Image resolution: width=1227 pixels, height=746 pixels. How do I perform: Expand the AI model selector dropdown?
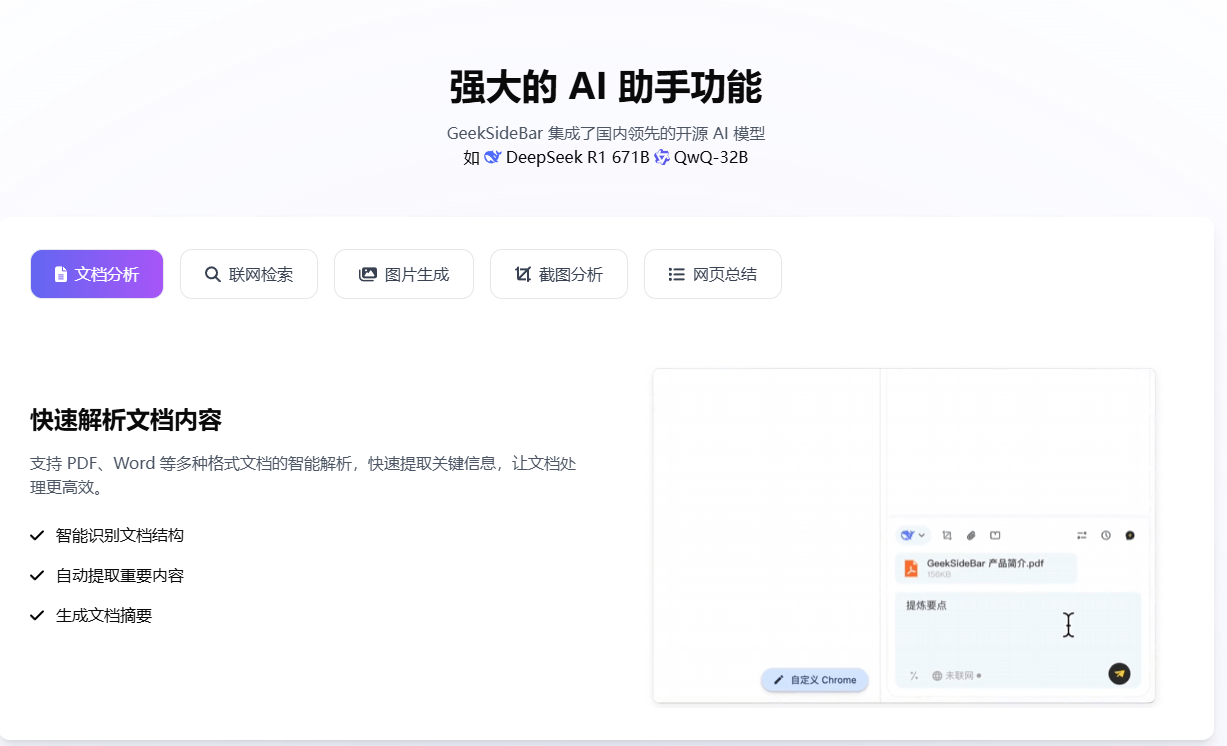coord(921,535)
